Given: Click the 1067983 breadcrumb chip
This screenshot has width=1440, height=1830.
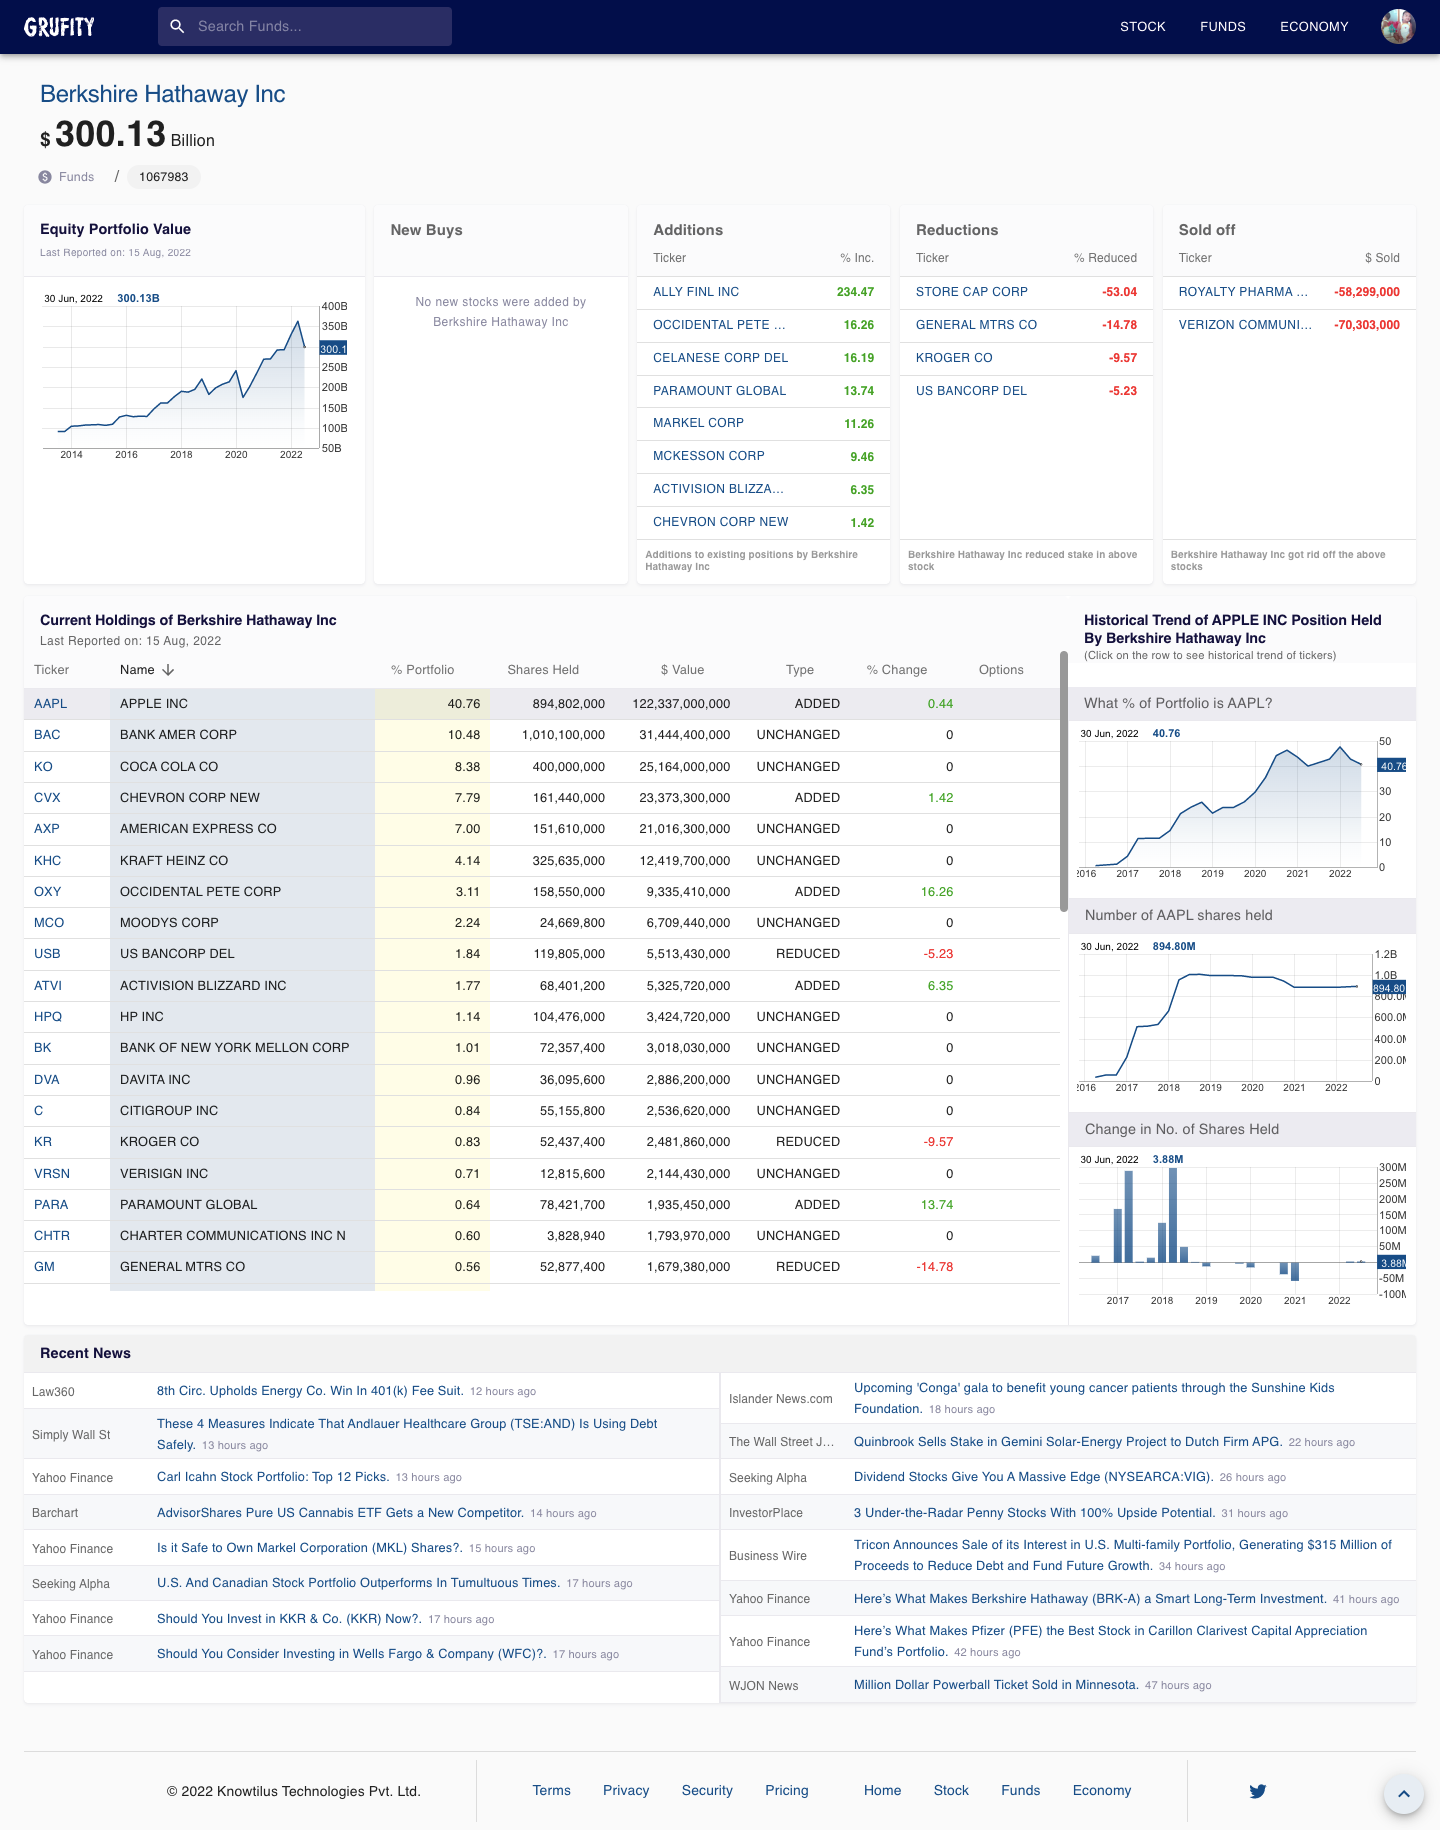Looking at the screenshot, I should click(x=164, y=177).
